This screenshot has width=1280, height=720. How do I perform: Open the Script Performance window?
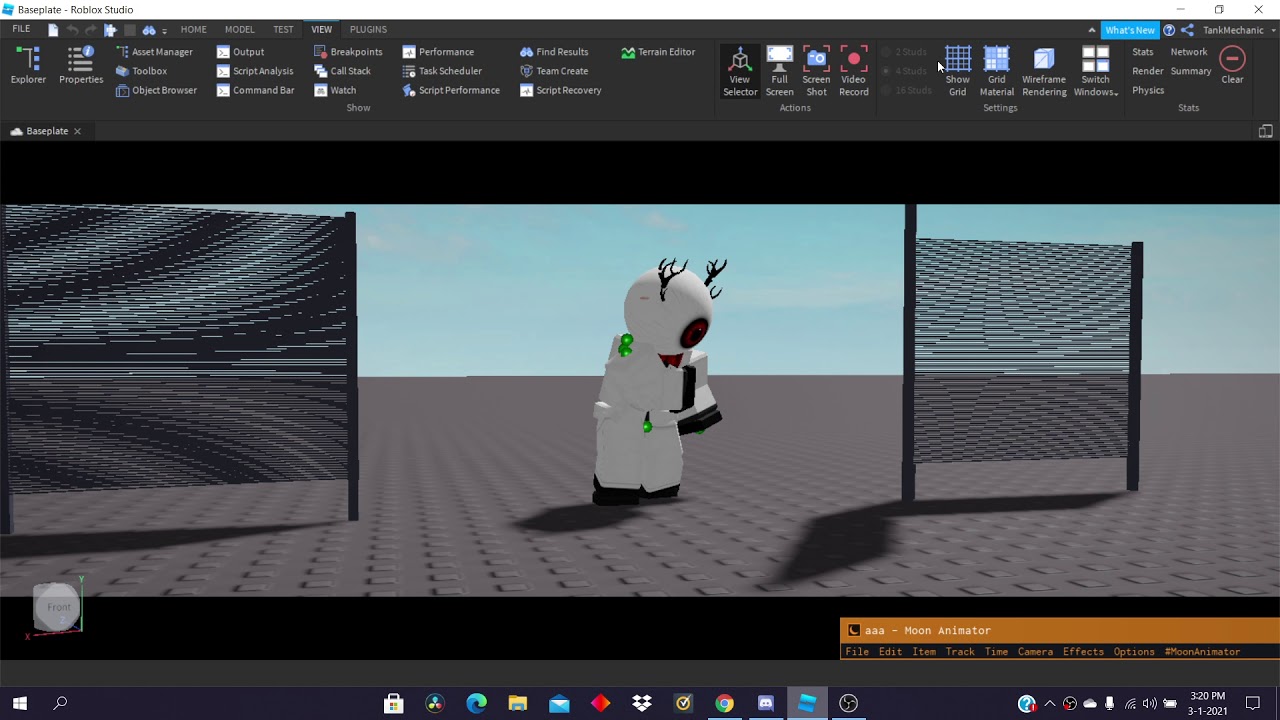pos(451,90)
